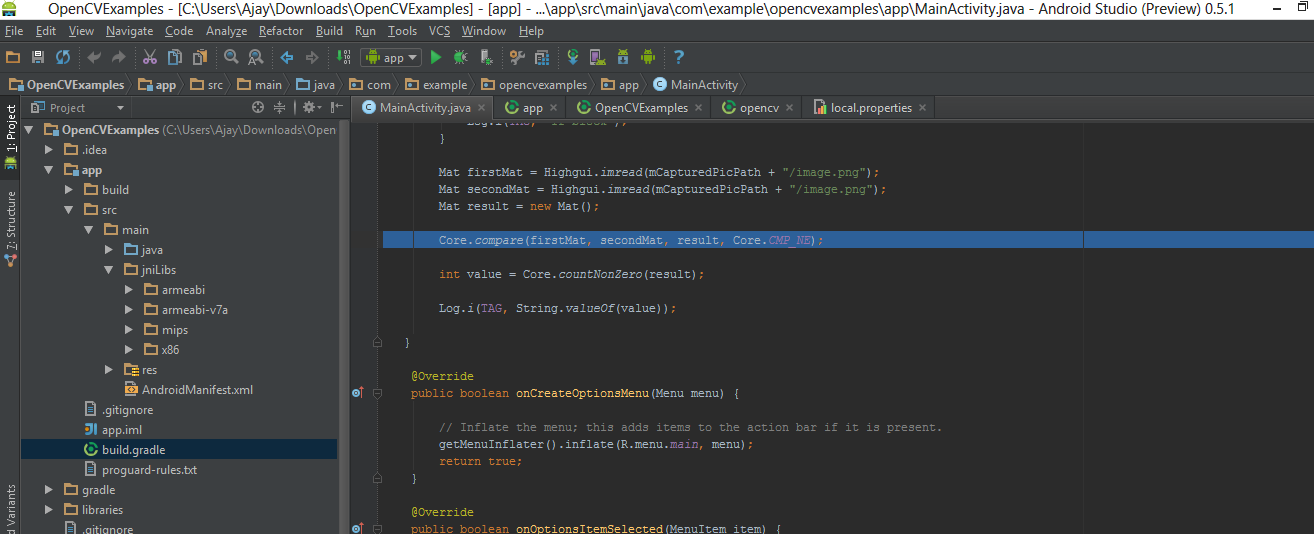Open the Project panel gear settings menu
The width and height of the screenshot is (1314, 534).
[x=310, y=107]
